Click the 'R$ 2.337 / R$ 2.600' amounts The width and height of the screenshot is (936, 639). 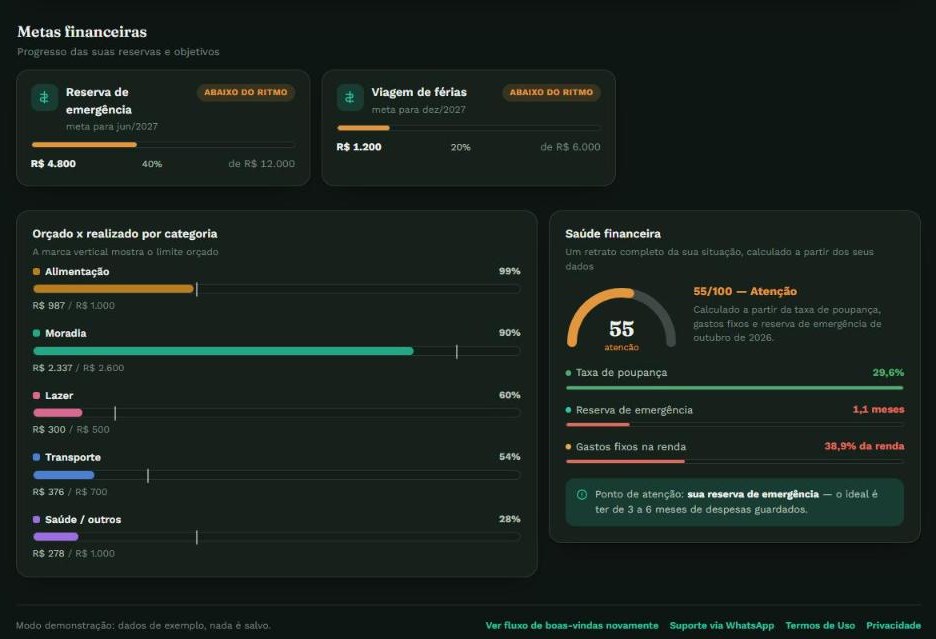click(x=78, y=368)
